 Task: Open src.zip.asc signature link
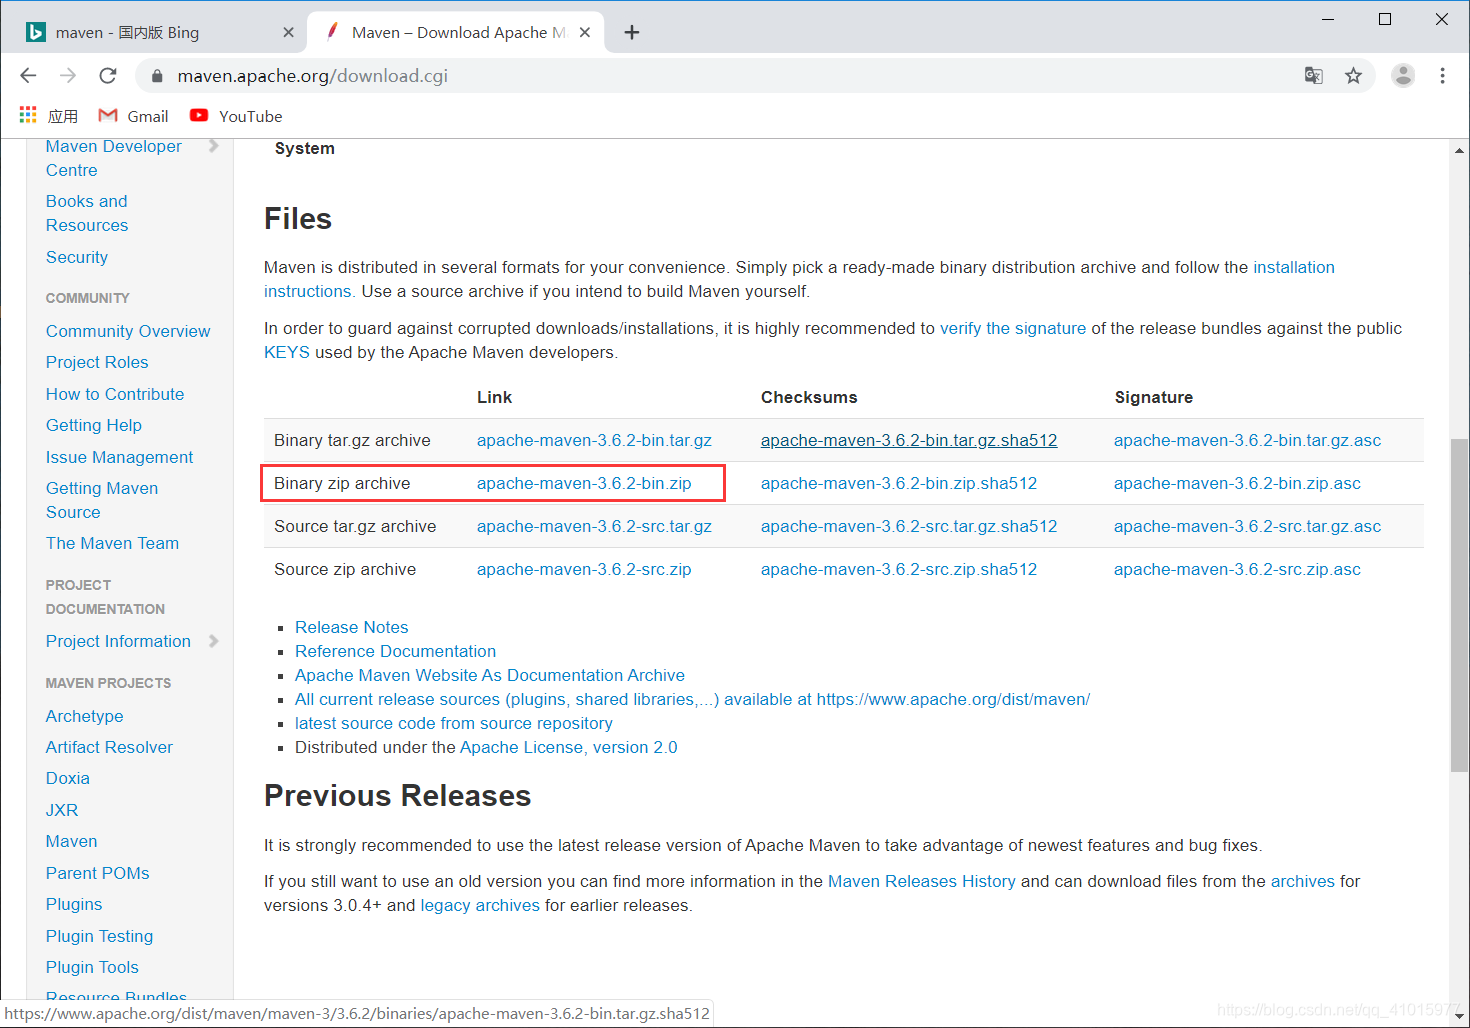[x=1237, y=569]
